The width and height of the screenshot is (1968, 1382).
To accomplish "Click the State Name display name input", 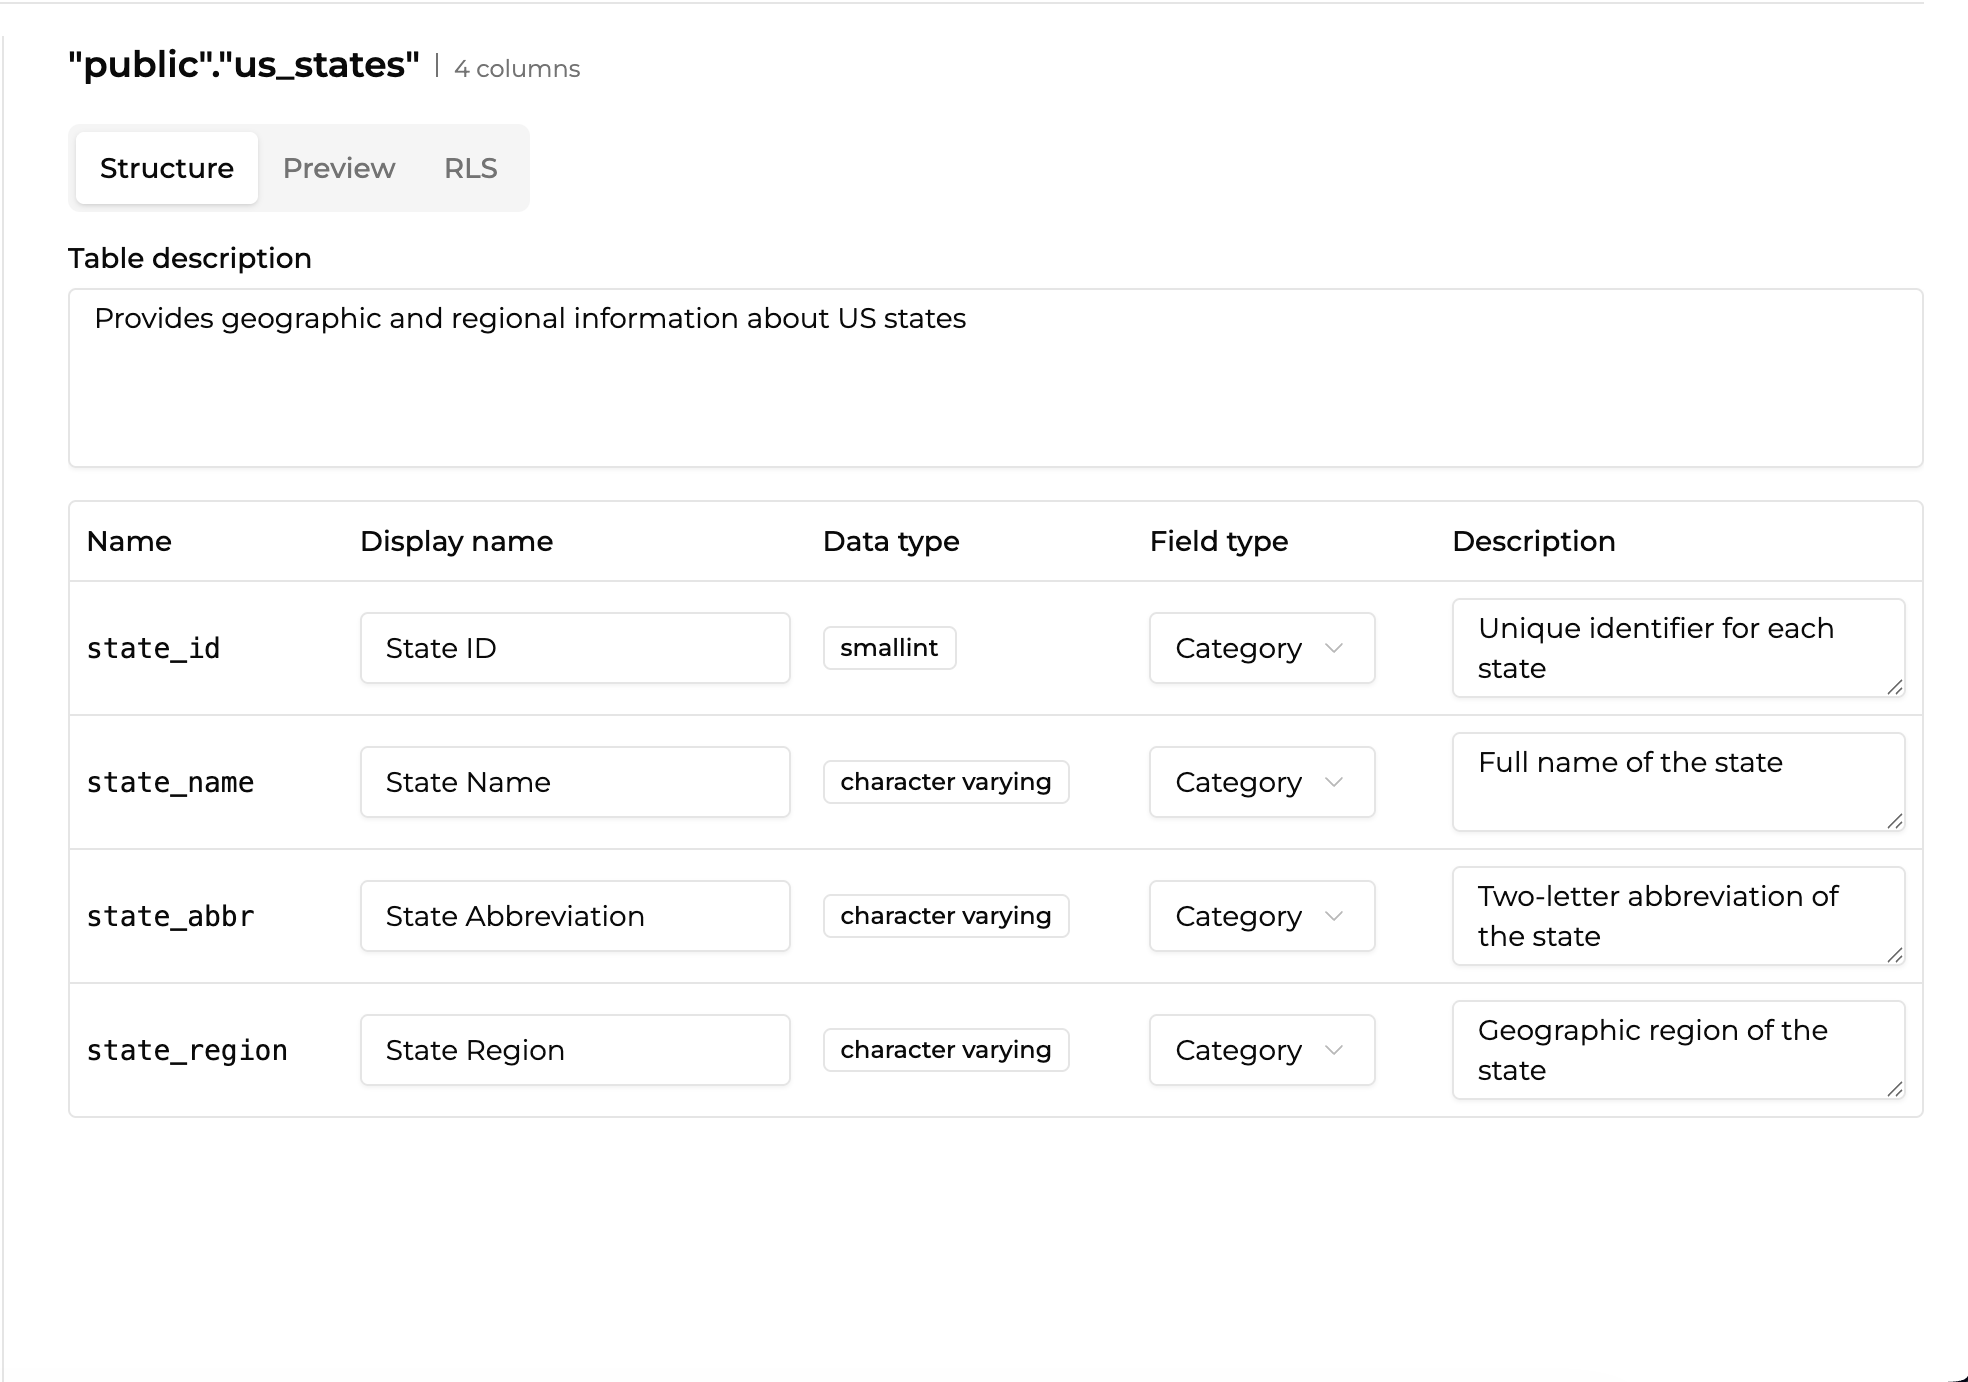I will pos(575,782).
